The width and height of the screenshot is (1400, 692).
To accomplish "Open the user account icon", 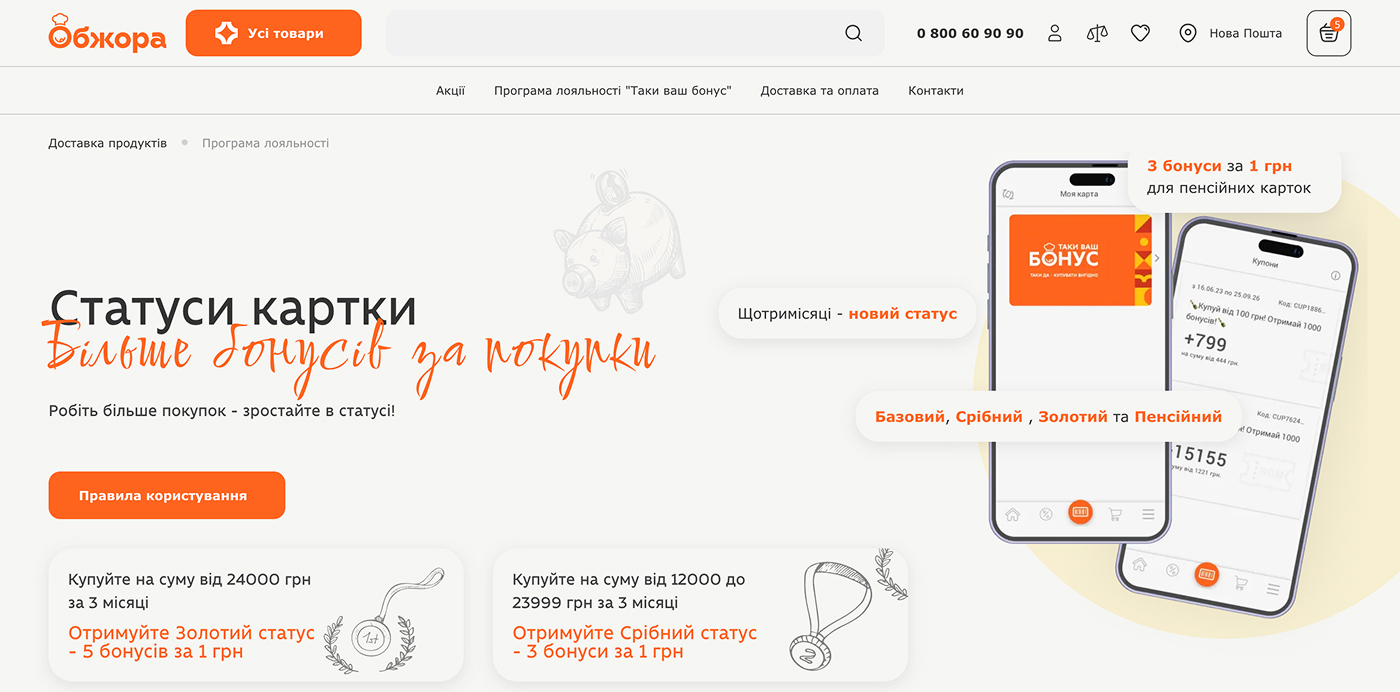I will (x=1055, y=33).
